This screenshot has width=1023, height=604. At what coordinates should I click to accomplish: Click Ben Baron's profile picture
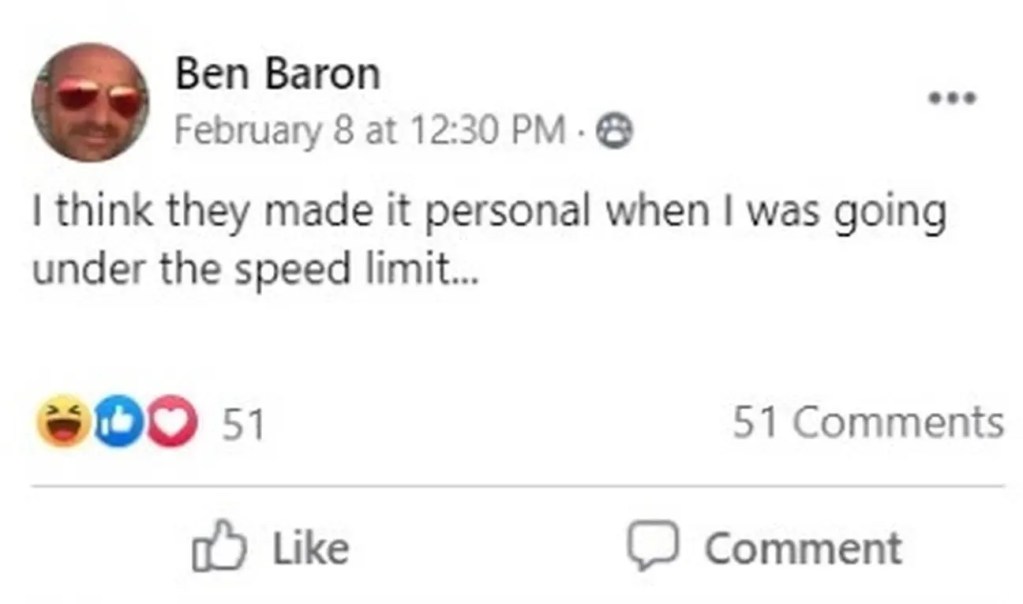pos(90,102)
